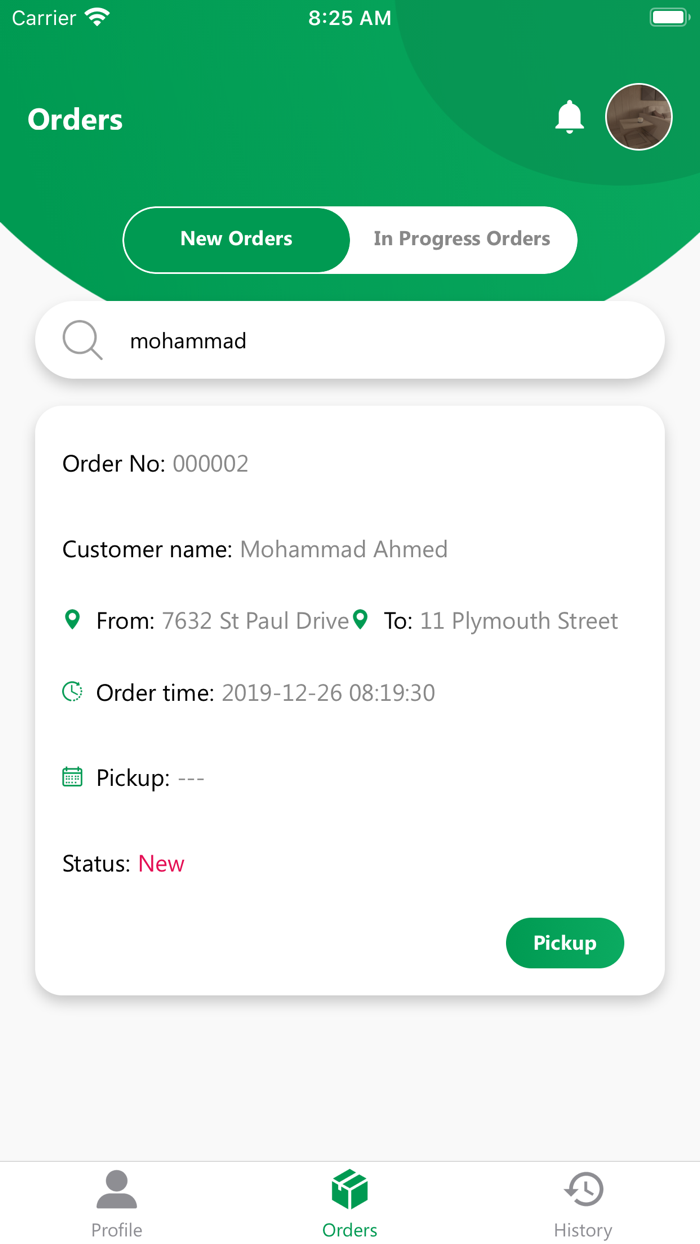Switch to In Progress Orders segment

point(462,239)
